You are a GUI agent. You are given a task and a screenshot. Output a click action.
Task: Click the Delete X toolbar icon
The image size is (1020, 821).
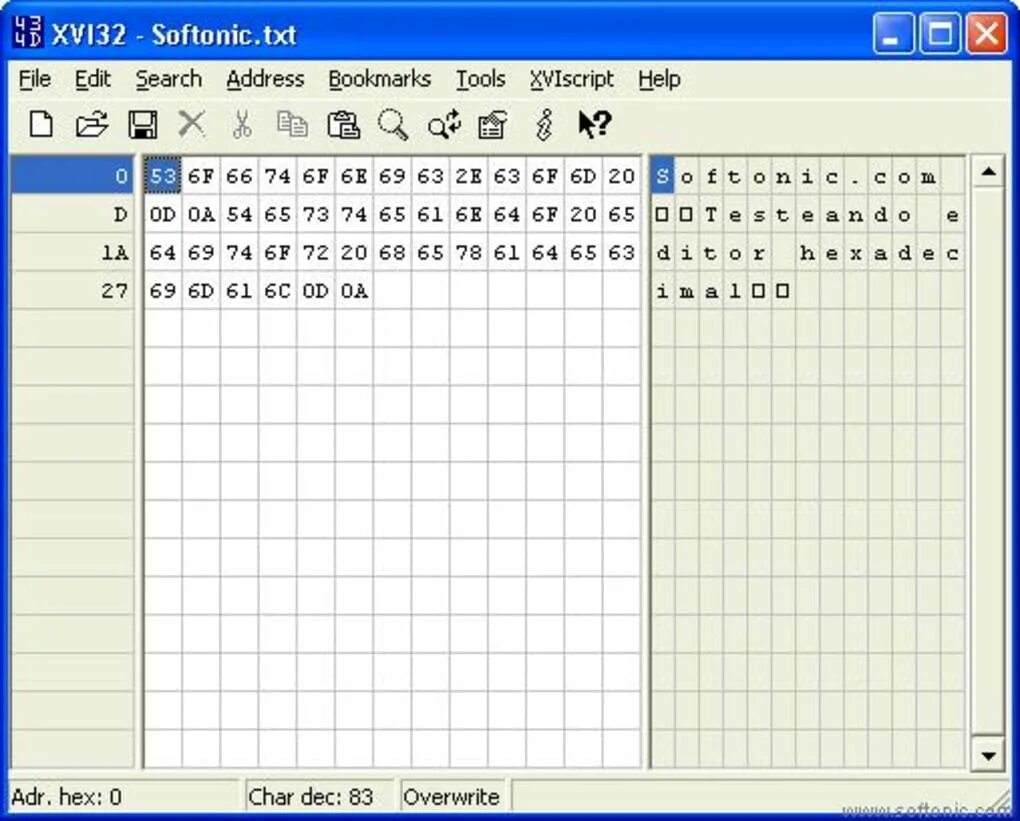click(191, 124)
